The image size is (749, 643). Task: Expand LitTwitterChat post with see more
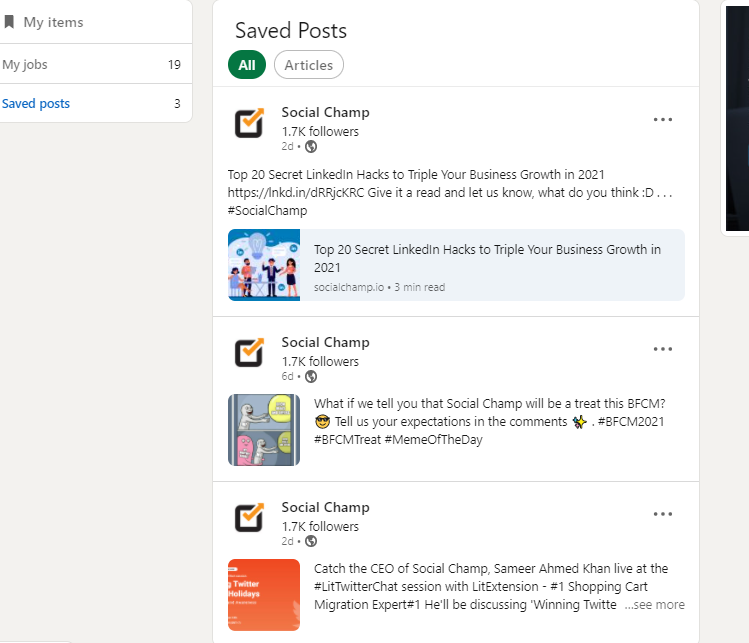(x=654, y=605)
